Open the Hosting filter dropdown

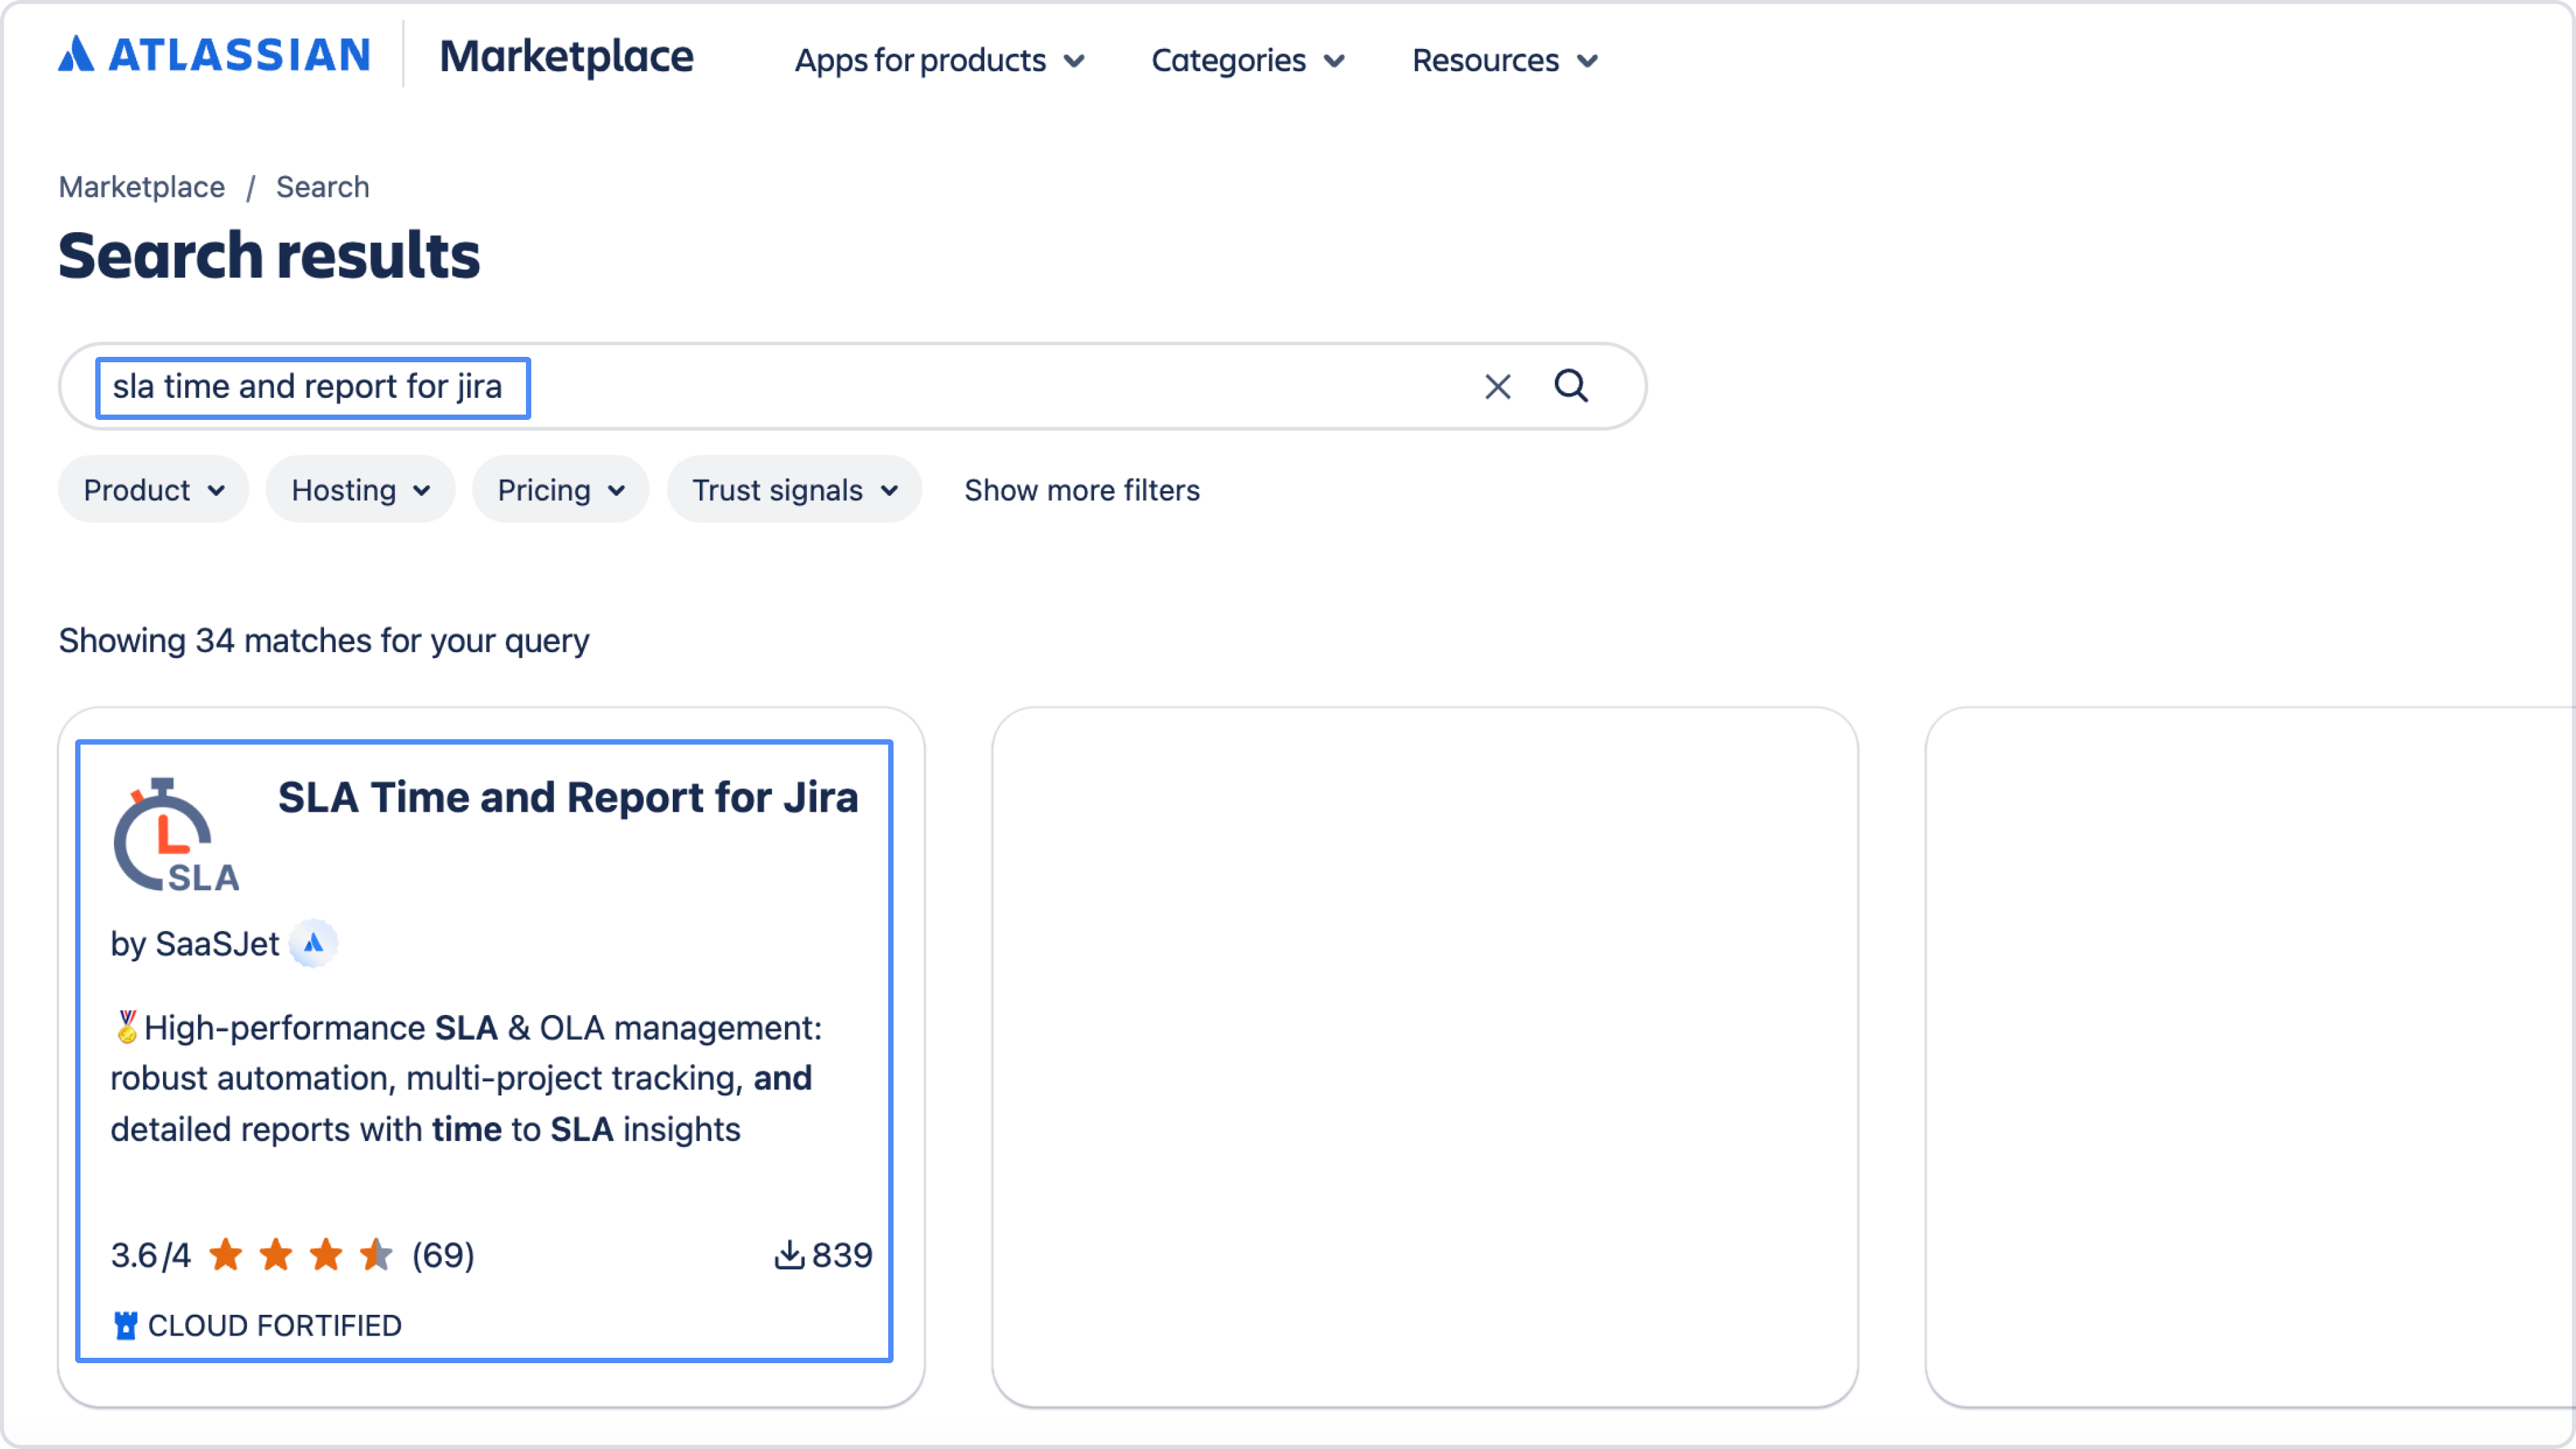pyautogui.click(x=360, y=490)
